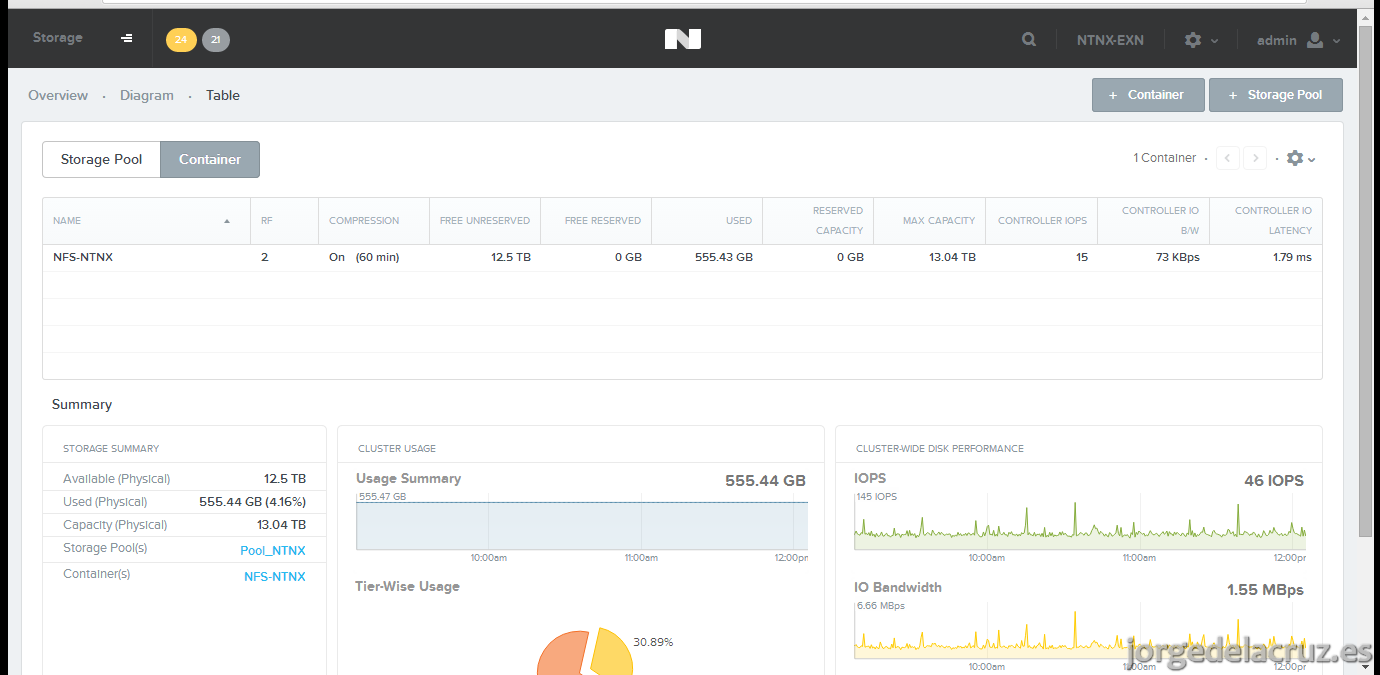This screenshot has width=1380, height=675.
Task: Select the NFS-NTNX table row
Action: pos(682,257)
